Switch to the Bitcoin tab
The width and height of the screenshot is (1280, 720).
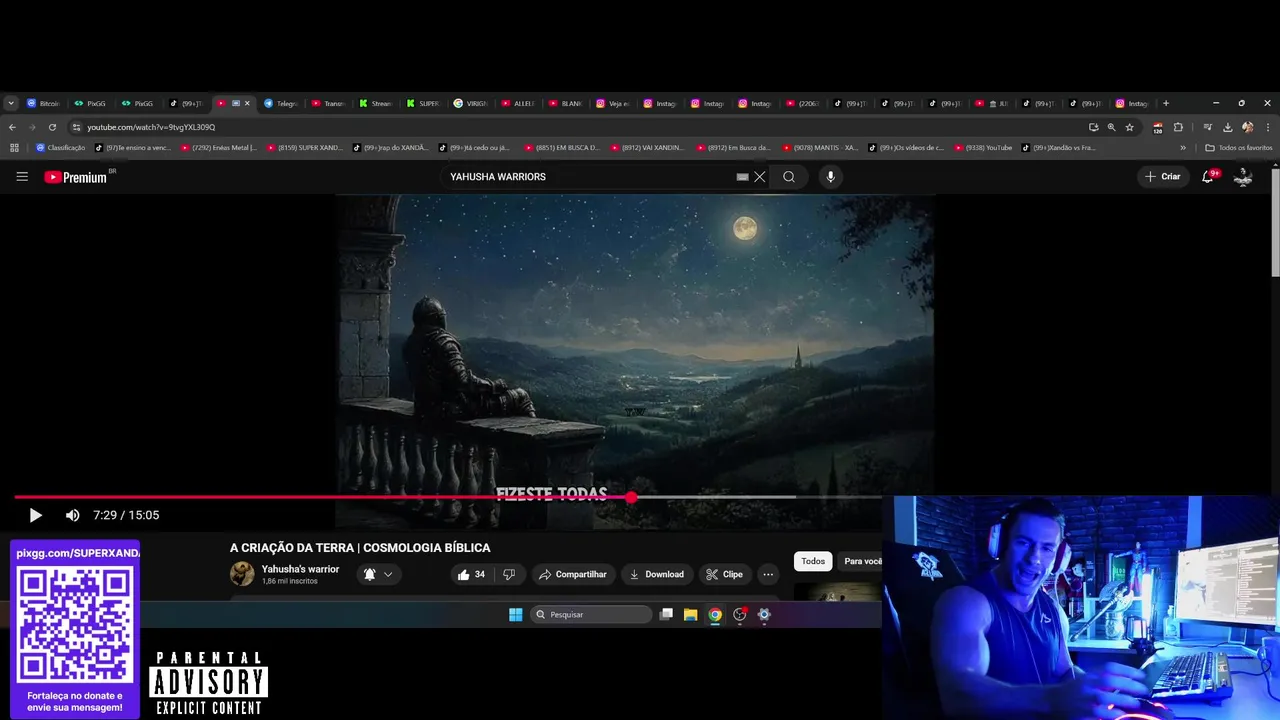(44, 103)
